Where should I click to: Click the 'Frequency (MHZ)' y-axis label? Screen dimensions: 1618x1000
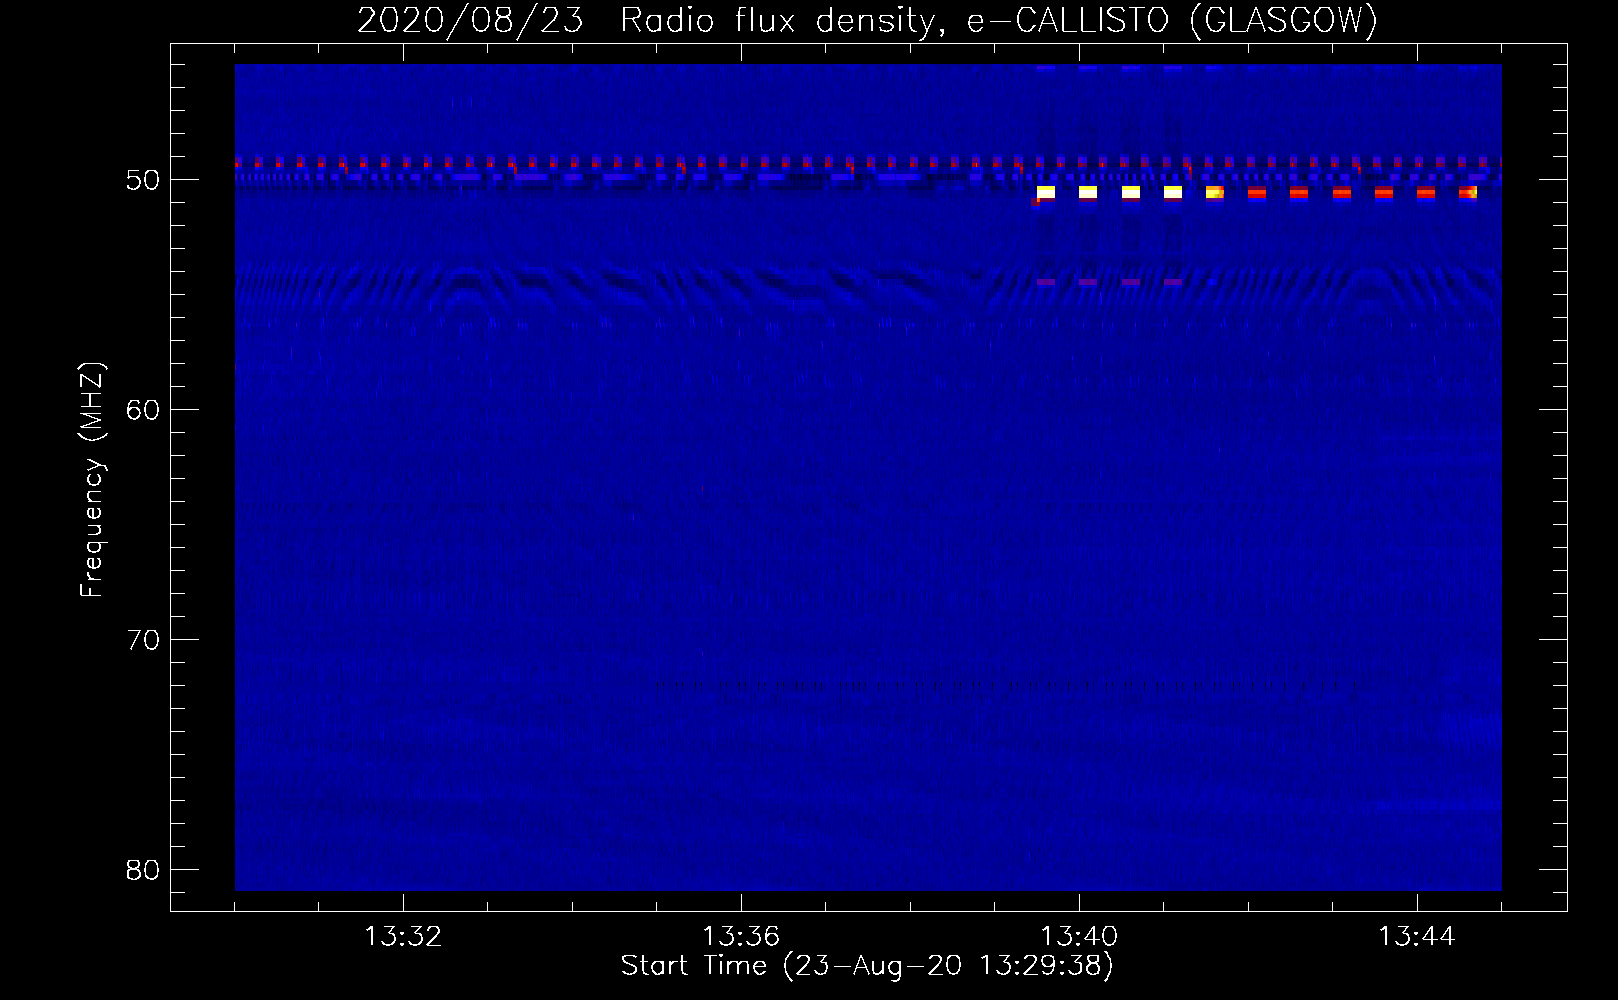92,480
